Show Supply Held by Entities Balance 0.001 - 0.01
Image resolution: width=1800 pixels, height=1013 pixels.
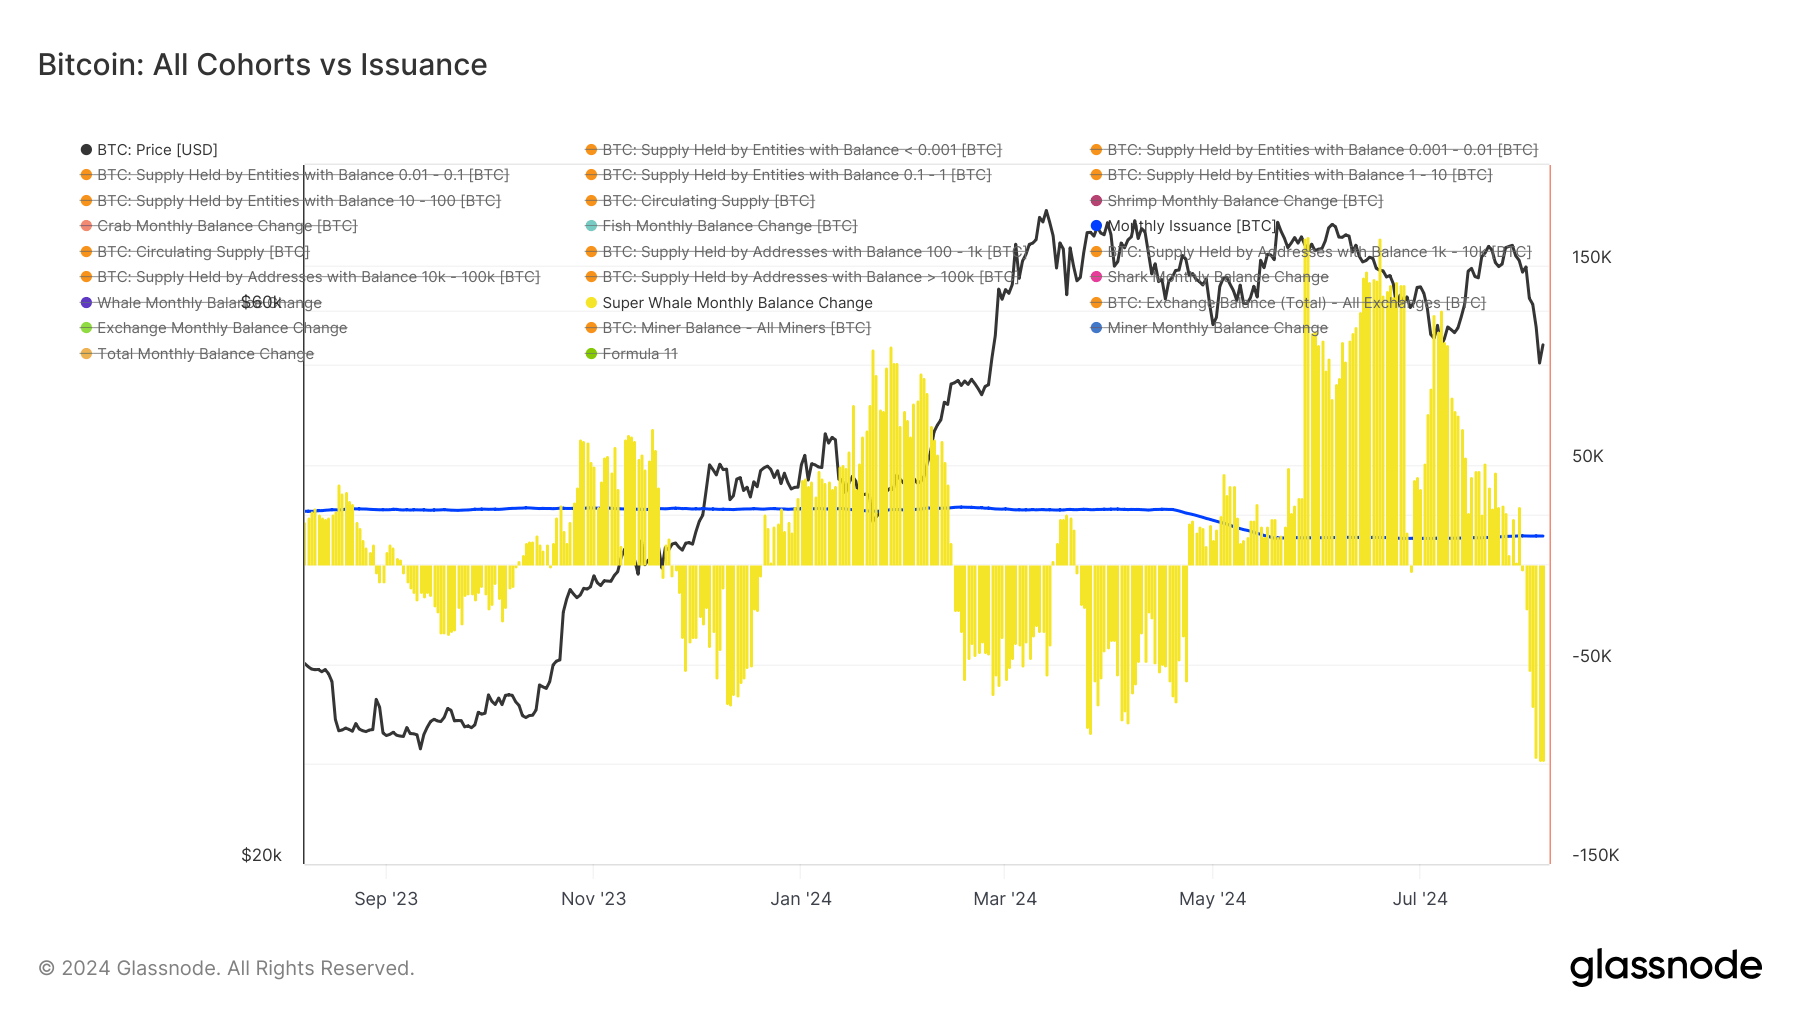tap(1314, 150)
